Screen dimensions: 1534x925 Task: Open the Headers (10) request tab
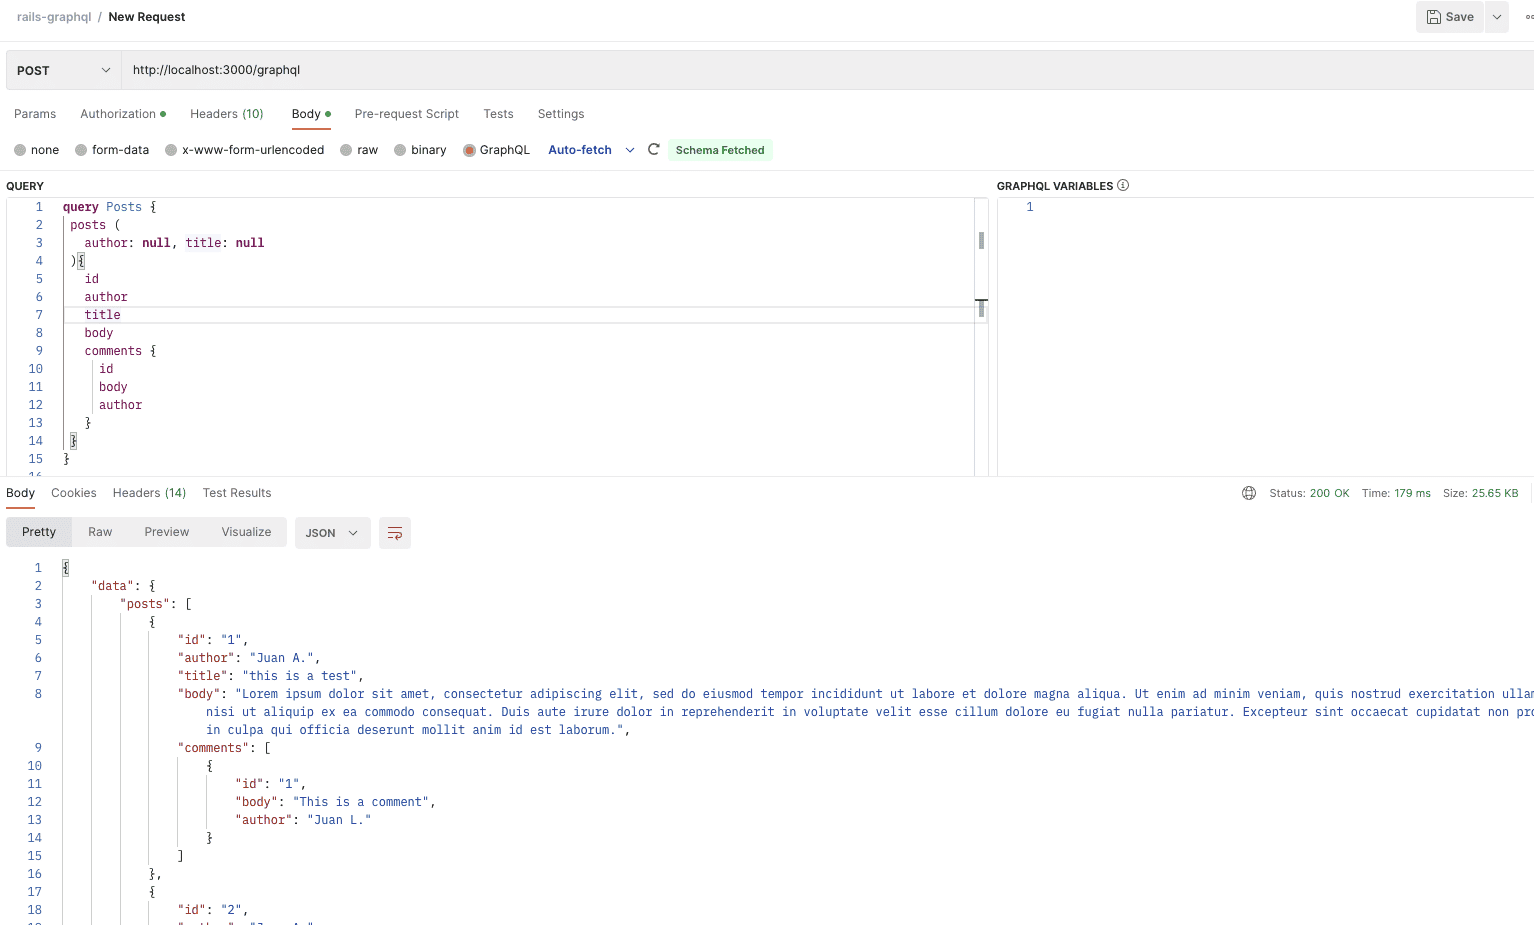point(227,114)
